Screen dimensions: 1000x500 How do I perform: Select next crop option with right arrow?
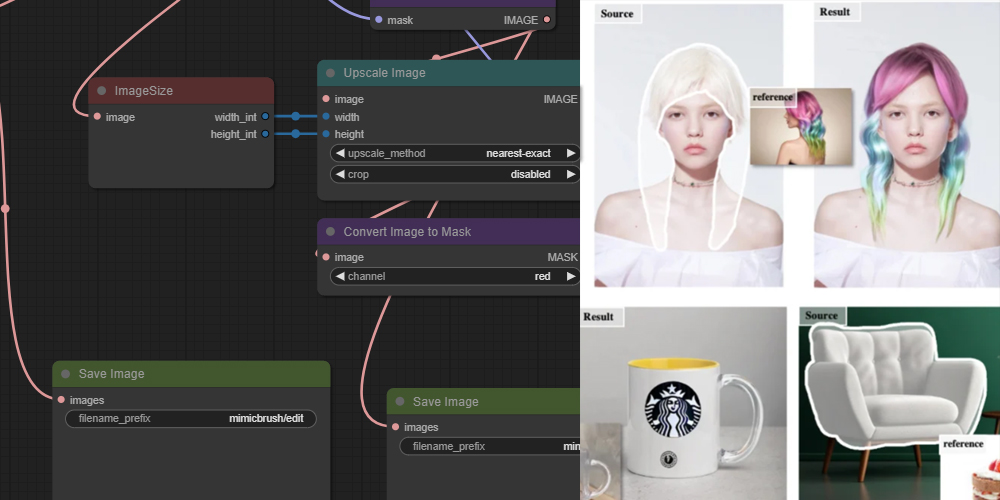tap(571, 174)
